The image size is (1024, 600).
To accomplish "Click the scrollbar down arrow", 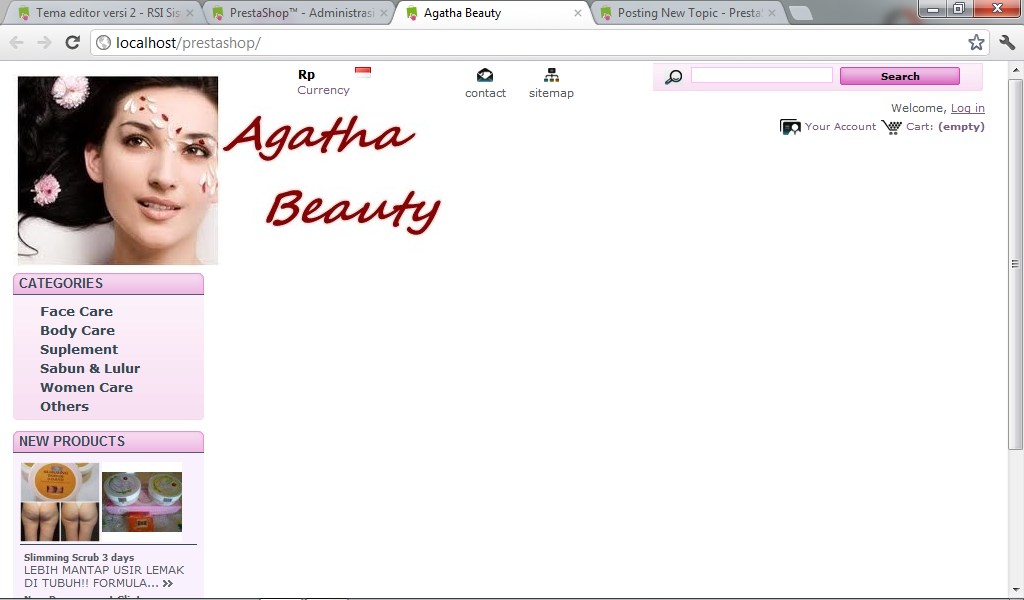I will 1015,590.
